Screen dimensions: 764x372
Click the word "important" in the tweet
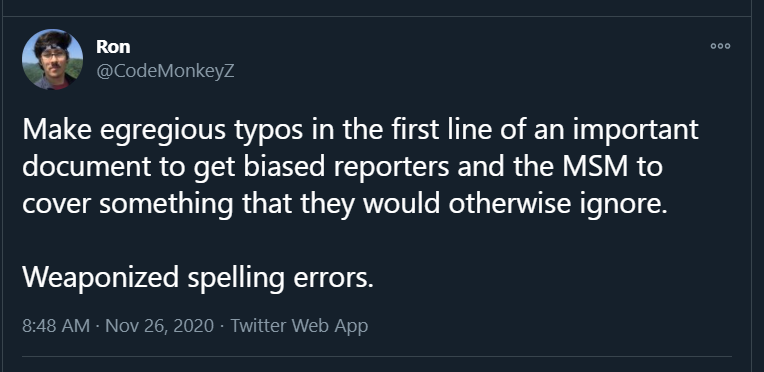pos(635,130)
